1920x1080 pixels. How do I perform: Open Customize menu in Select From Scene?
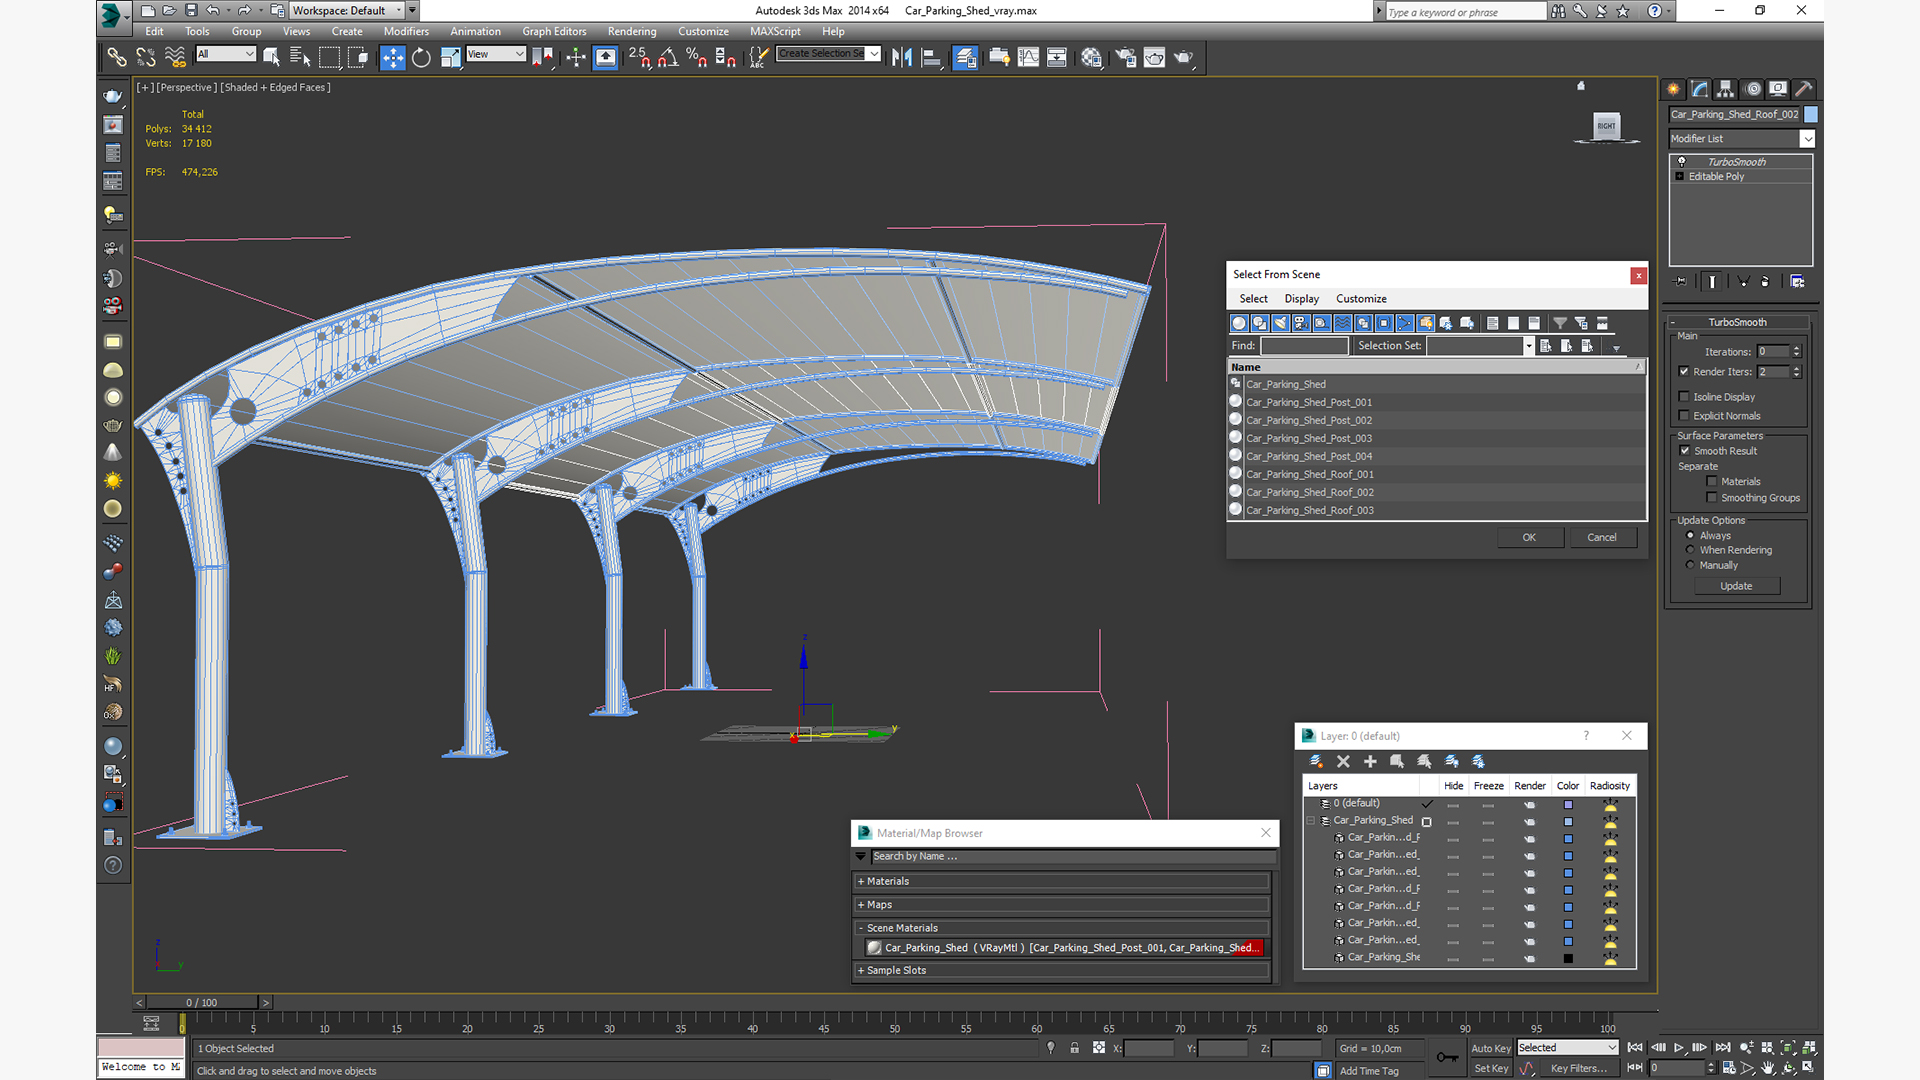(1361, 299)
